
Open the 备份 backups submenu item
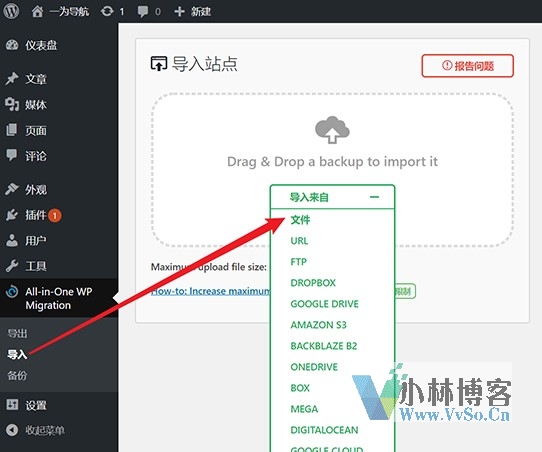tap(17, 375)
